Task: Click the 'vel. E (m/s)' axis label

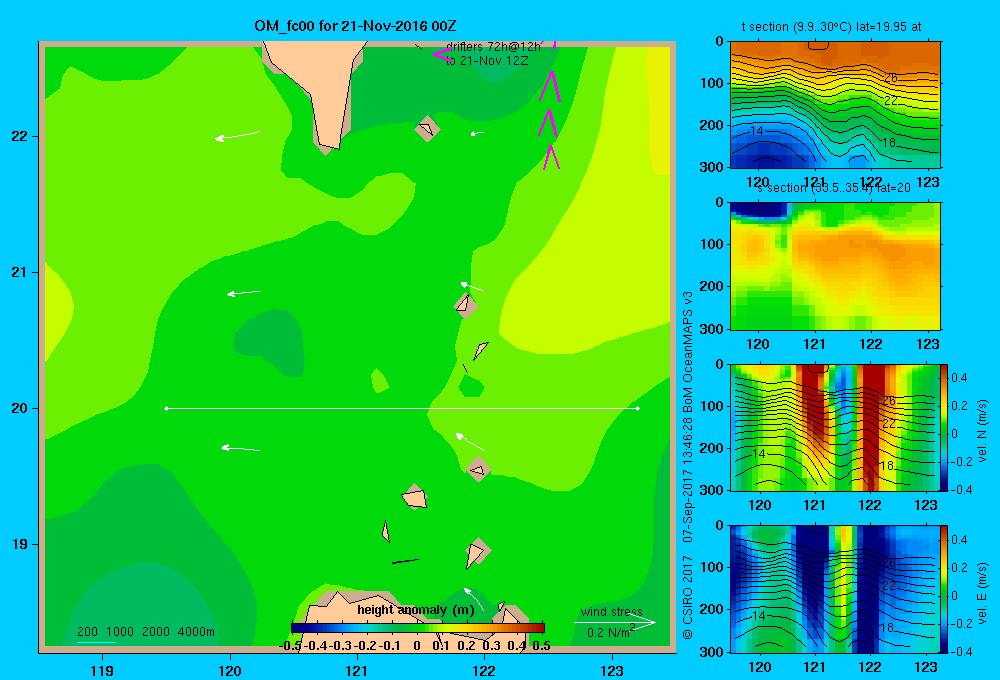Action: click(x=983, y=593)
